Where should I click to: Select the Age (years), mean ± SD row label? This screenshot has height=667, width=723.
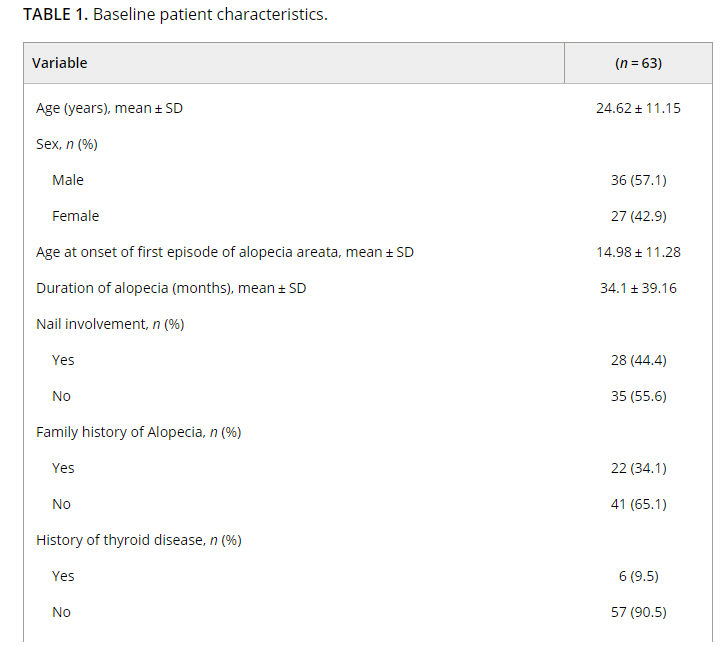109,108
